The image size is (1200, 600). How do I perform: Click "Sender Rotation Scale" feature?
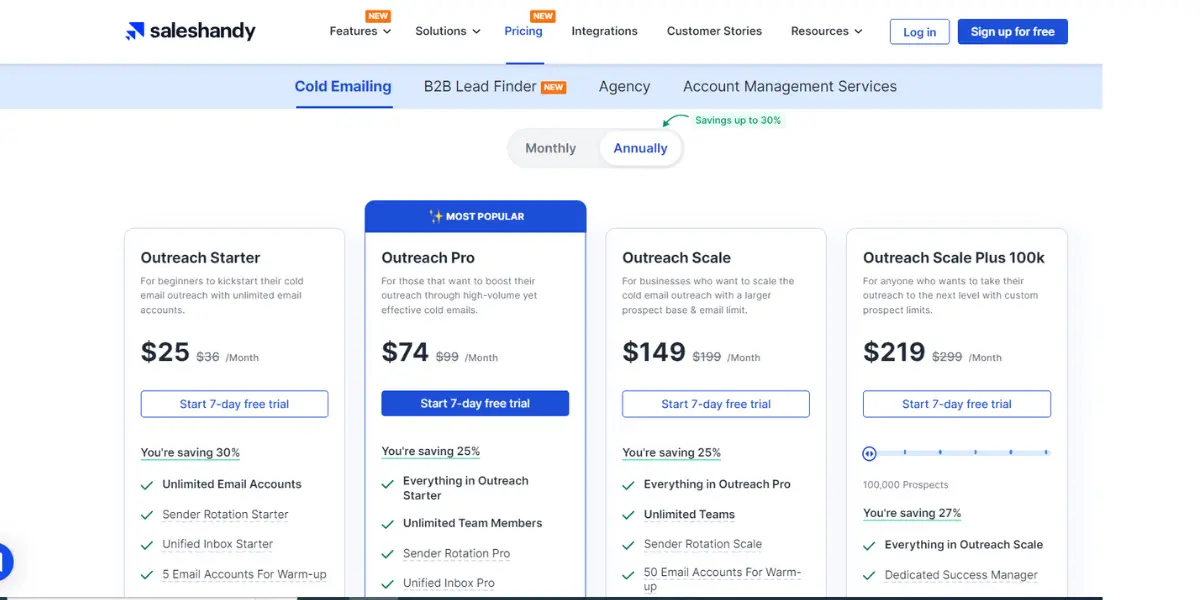(703, 544)
